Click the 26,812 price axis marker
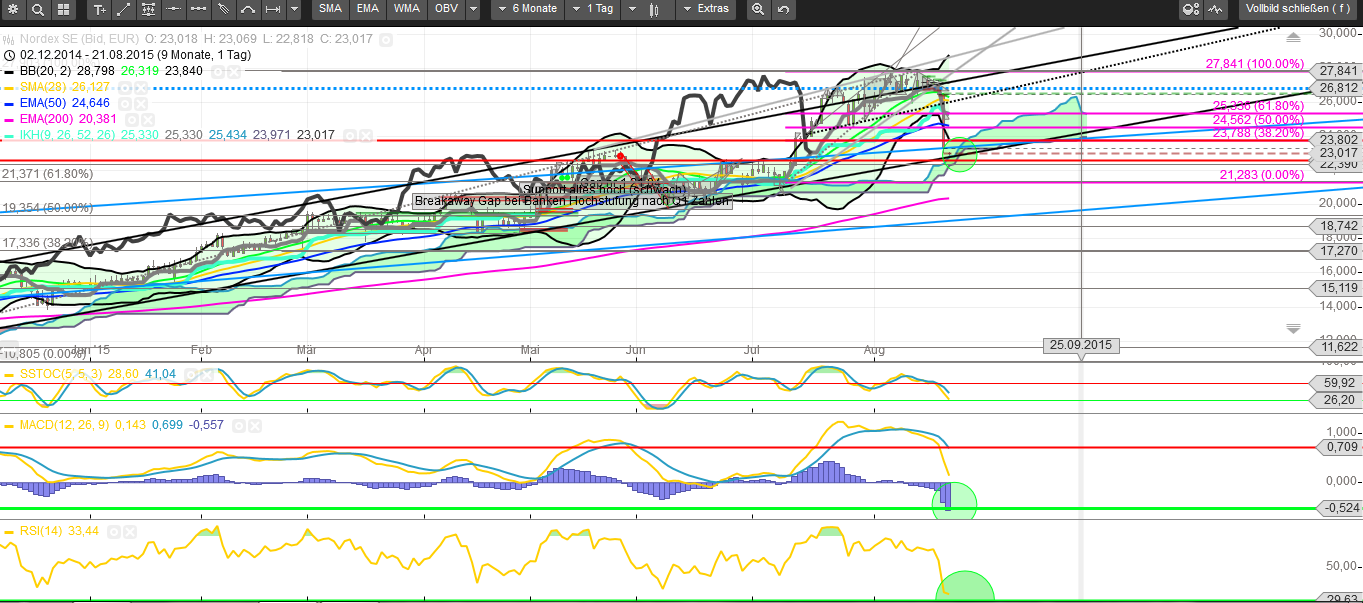This screenshot has height=603, width=1363. 1338,86
